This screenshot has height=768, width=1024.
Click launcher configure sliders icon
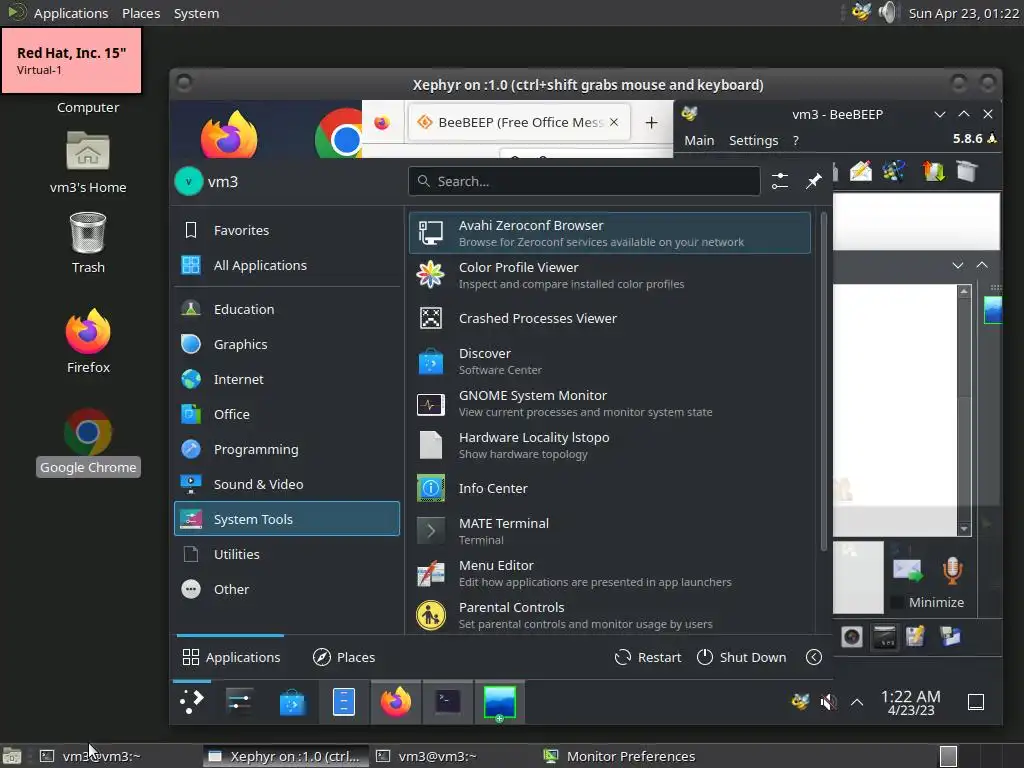(780, 181)
